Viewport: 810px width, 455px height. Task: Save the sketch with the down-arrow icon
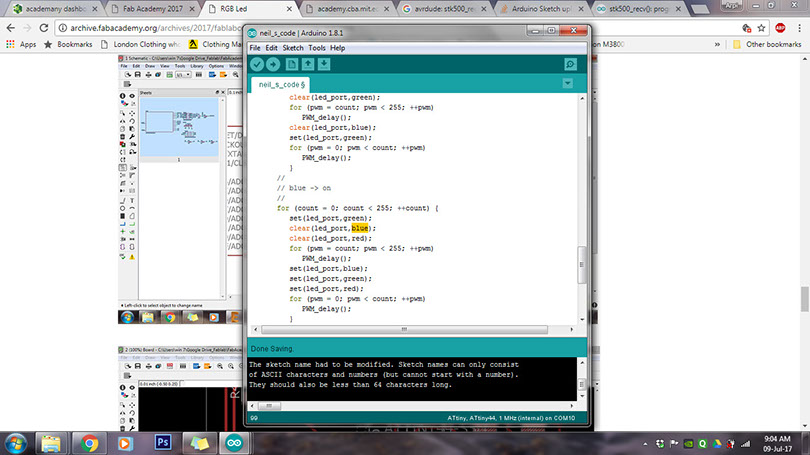(324, 65)
